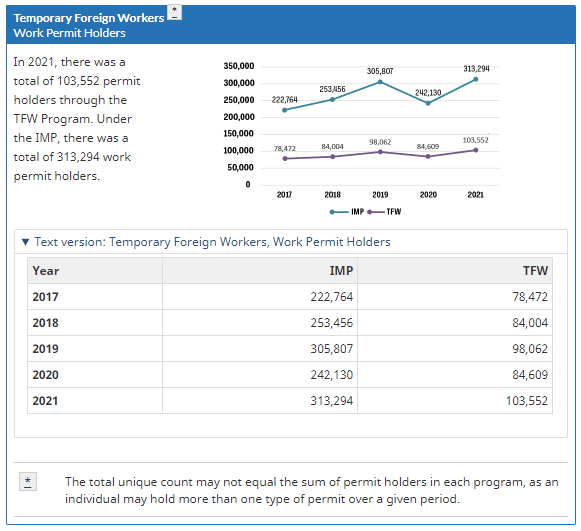The width and height of the screenshot is (581, 531).
Task: Click the 2017 IMP data point 222,764
Action: click(x=285, y=110)
